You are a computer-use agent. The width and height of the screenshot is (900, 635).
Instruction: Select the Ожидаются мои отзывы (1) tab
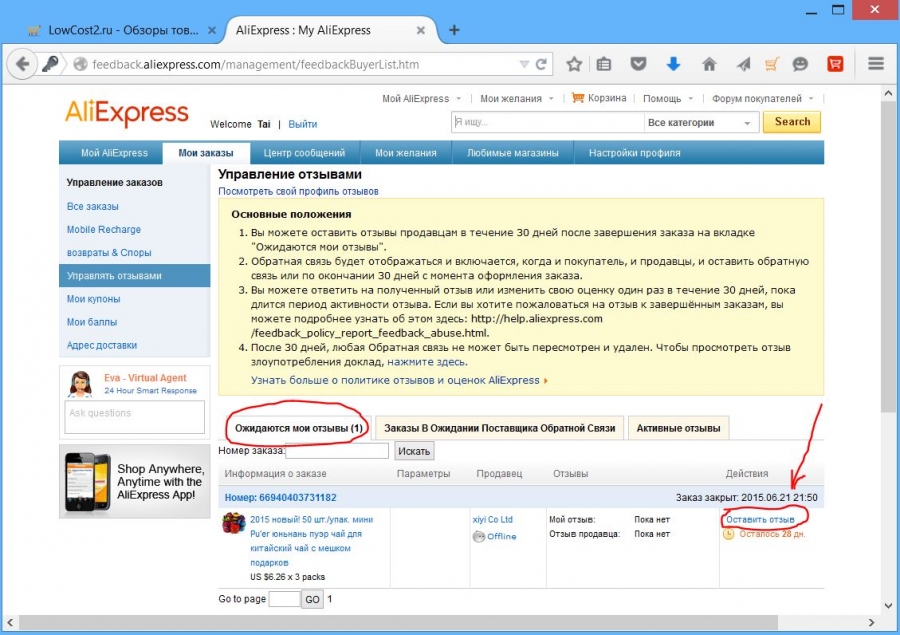298,428
